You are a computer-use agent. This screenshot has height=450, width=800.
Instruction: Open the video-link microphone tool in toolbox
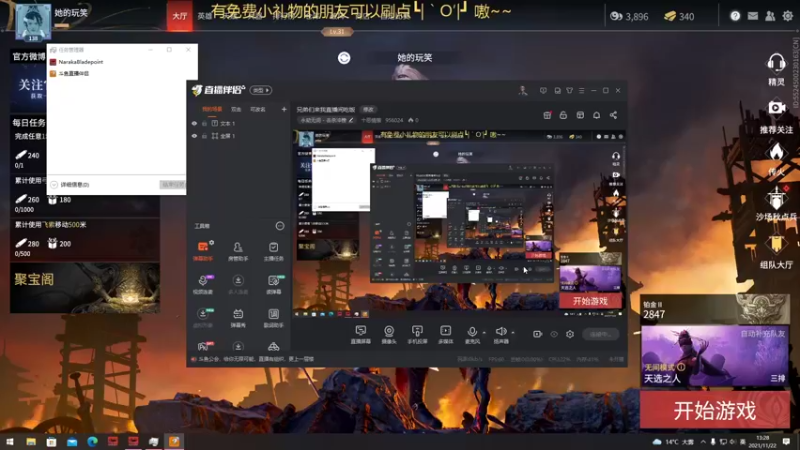203,284
